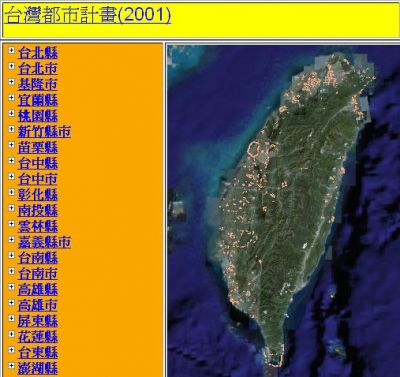Expand the 台北縣 tree node

(12, 50)
